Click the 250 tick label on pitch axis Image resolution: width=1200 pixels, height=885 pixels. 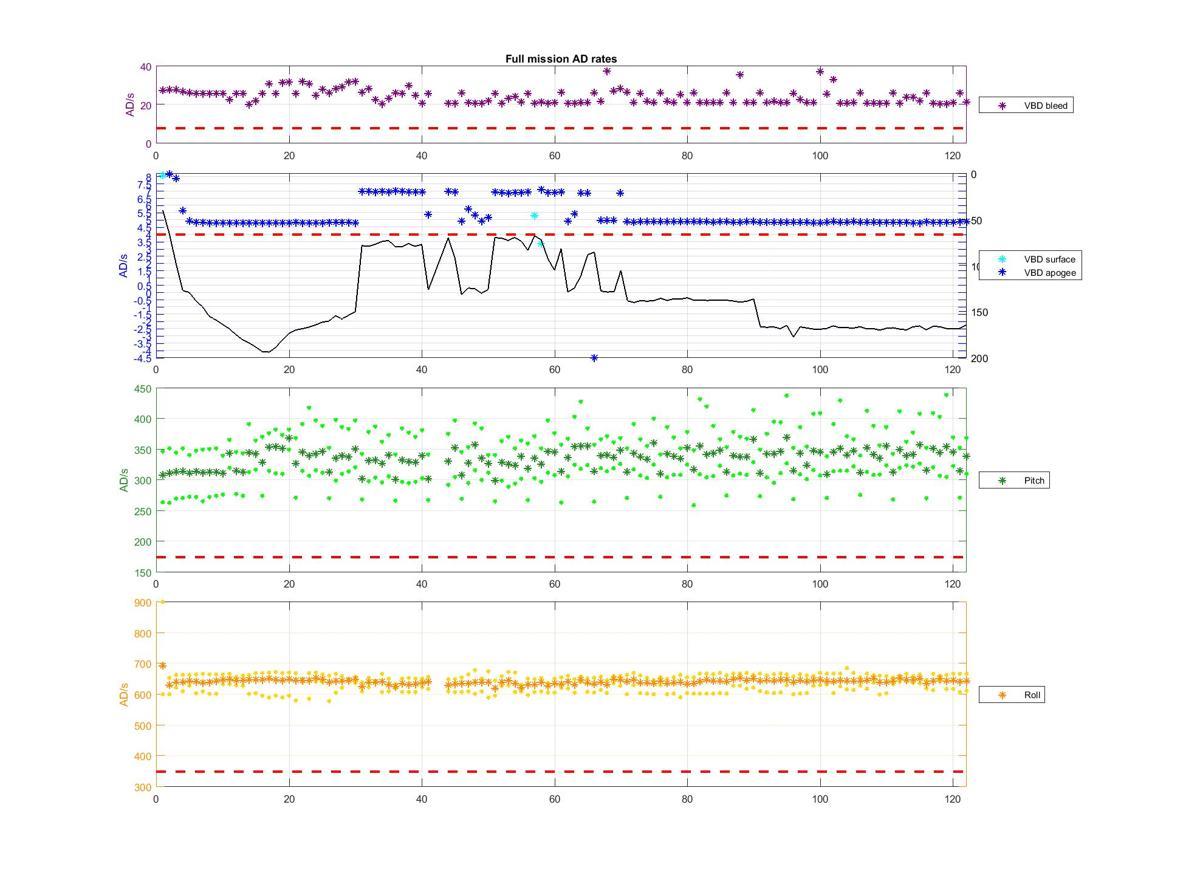143,512
